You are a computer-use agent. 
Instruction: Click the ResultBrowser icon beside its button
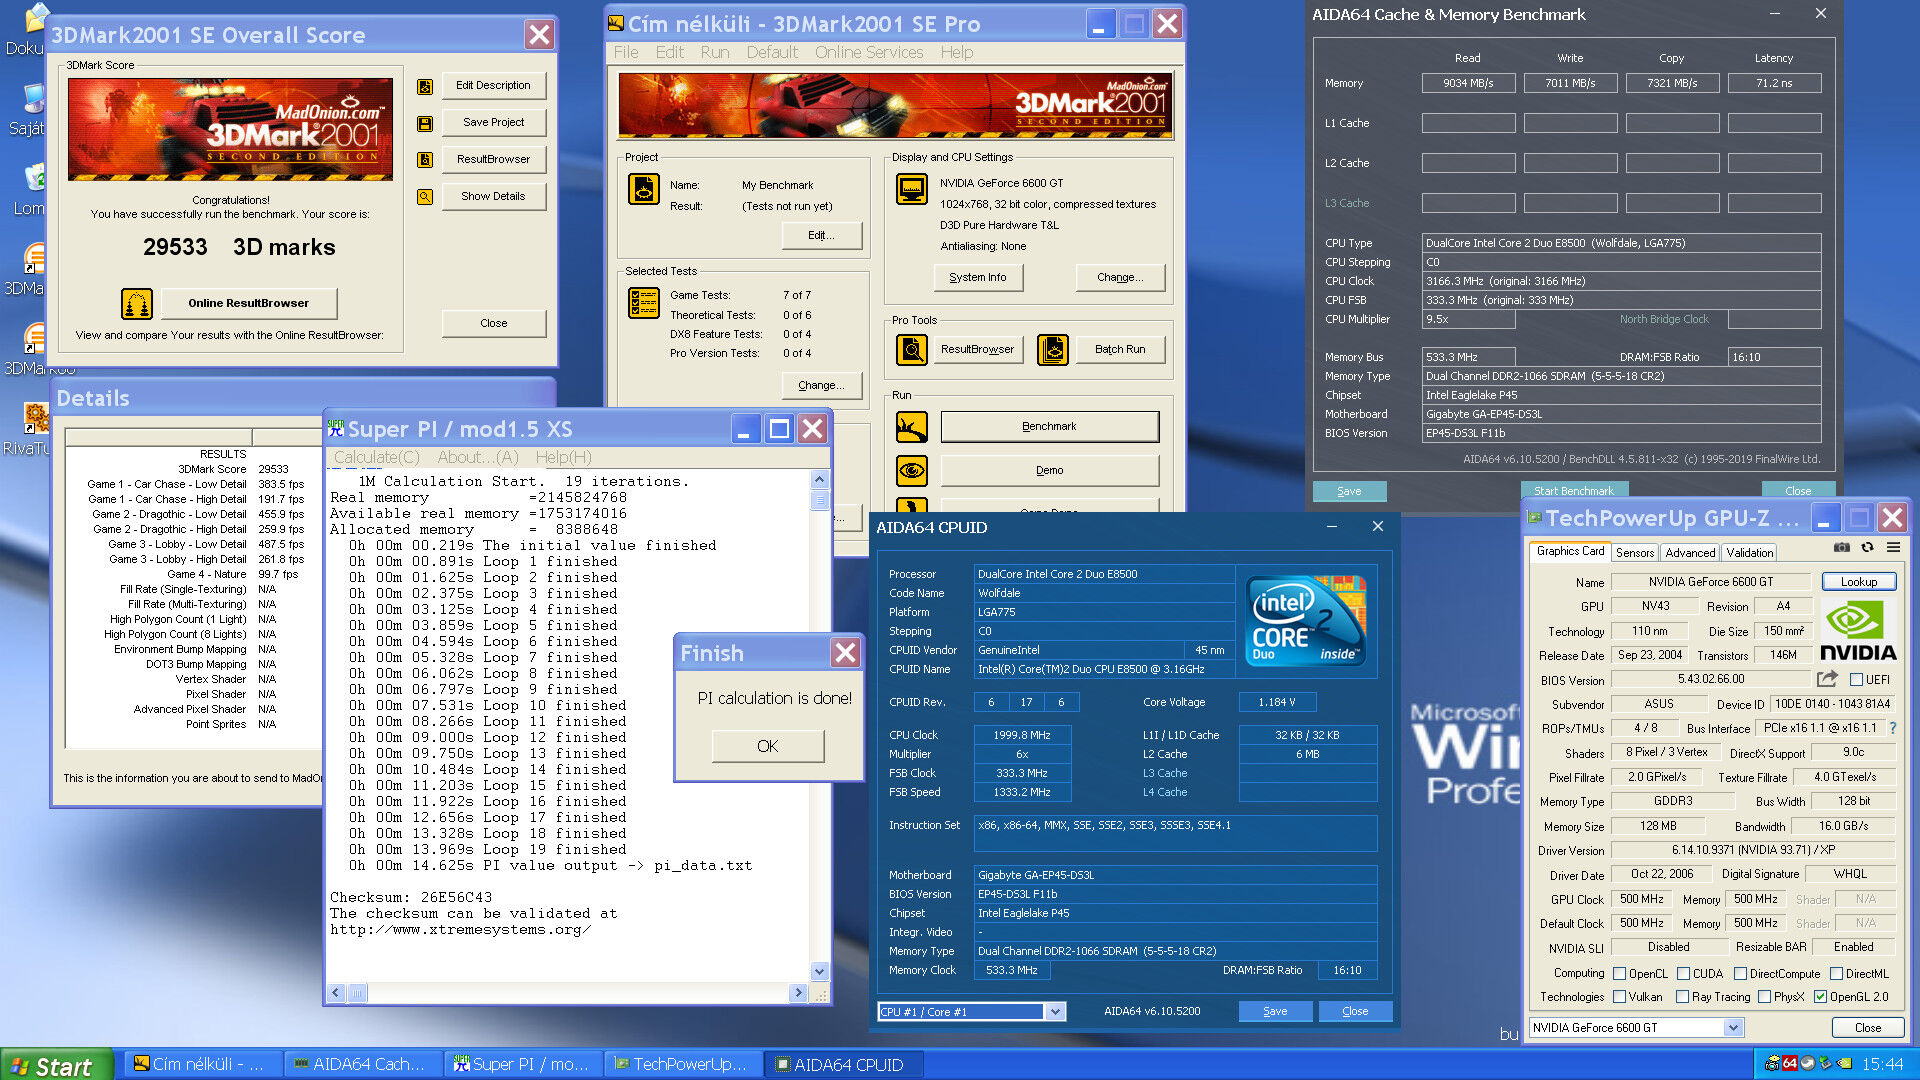tap(425, 159)
